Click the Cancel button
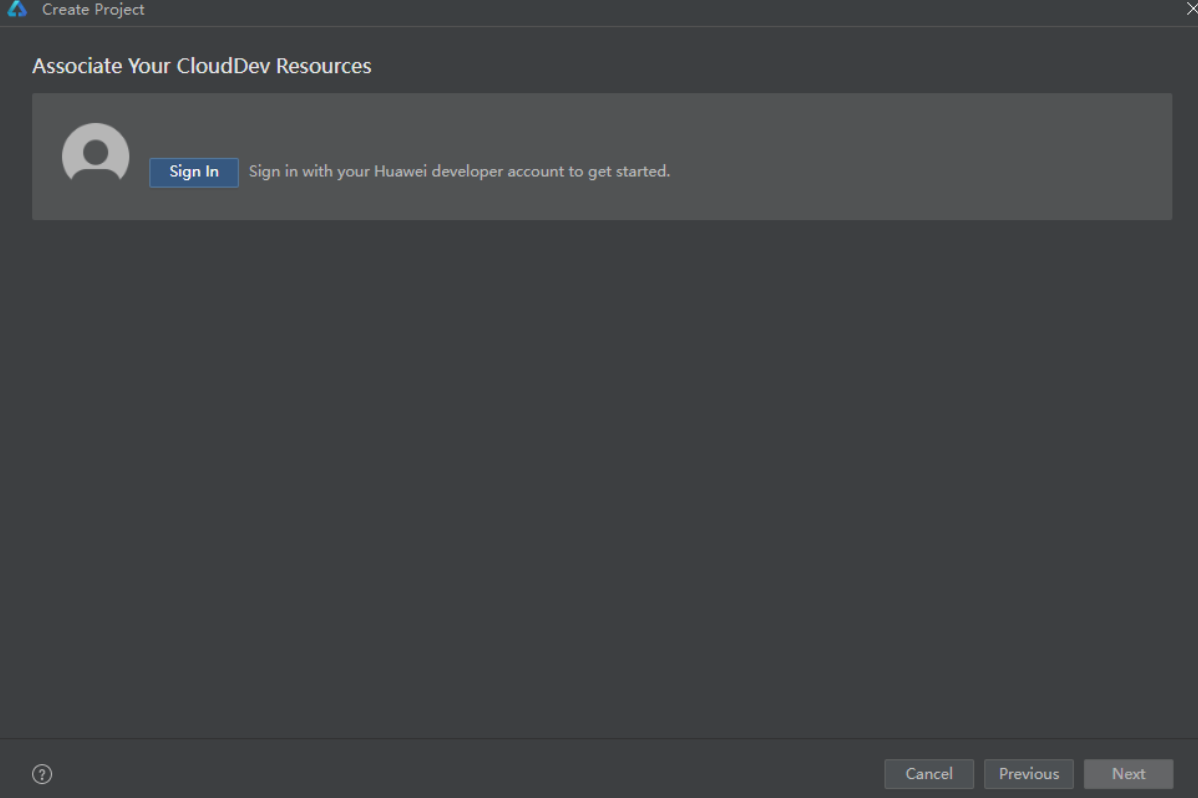 (x=928, y=774)
